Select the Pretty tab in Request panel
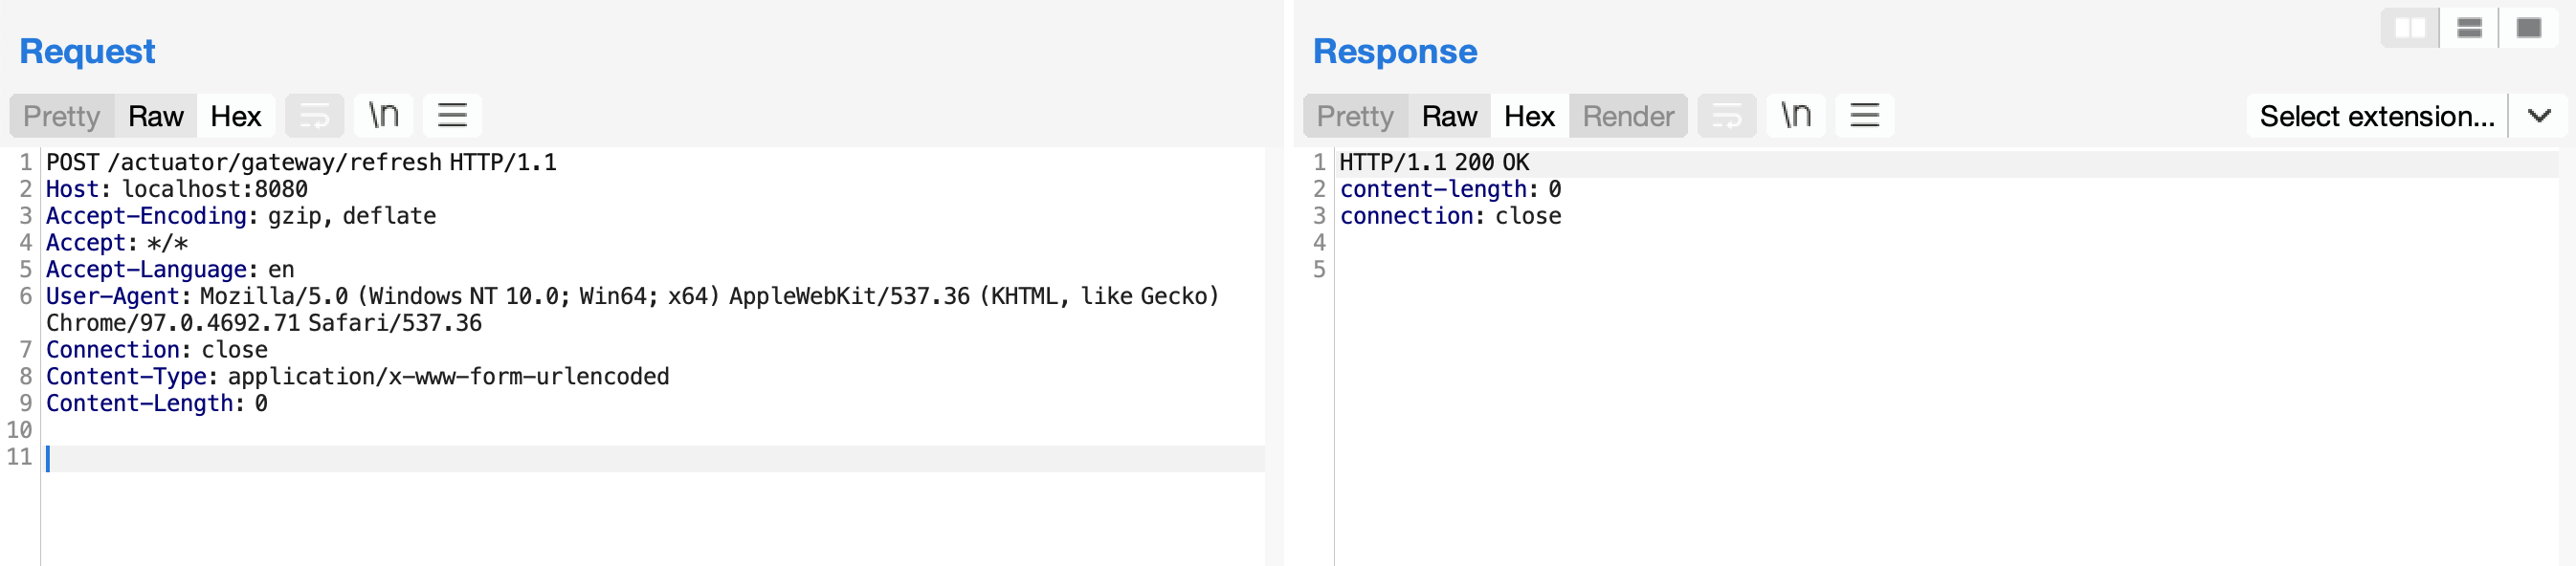 pos(62,116)
